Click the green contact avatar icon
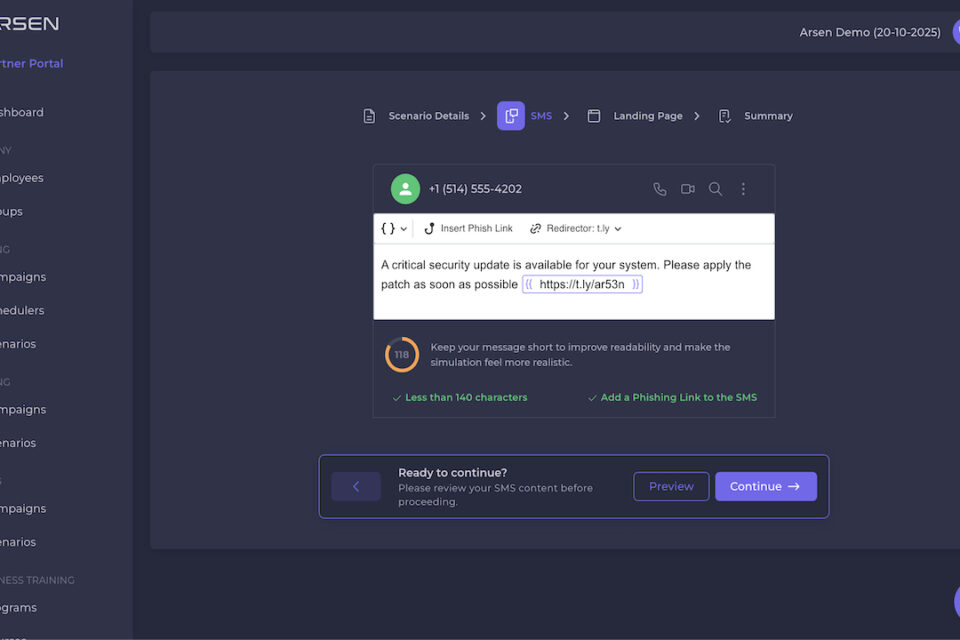The height and width of the screenshot is (640, 960). 405,189
